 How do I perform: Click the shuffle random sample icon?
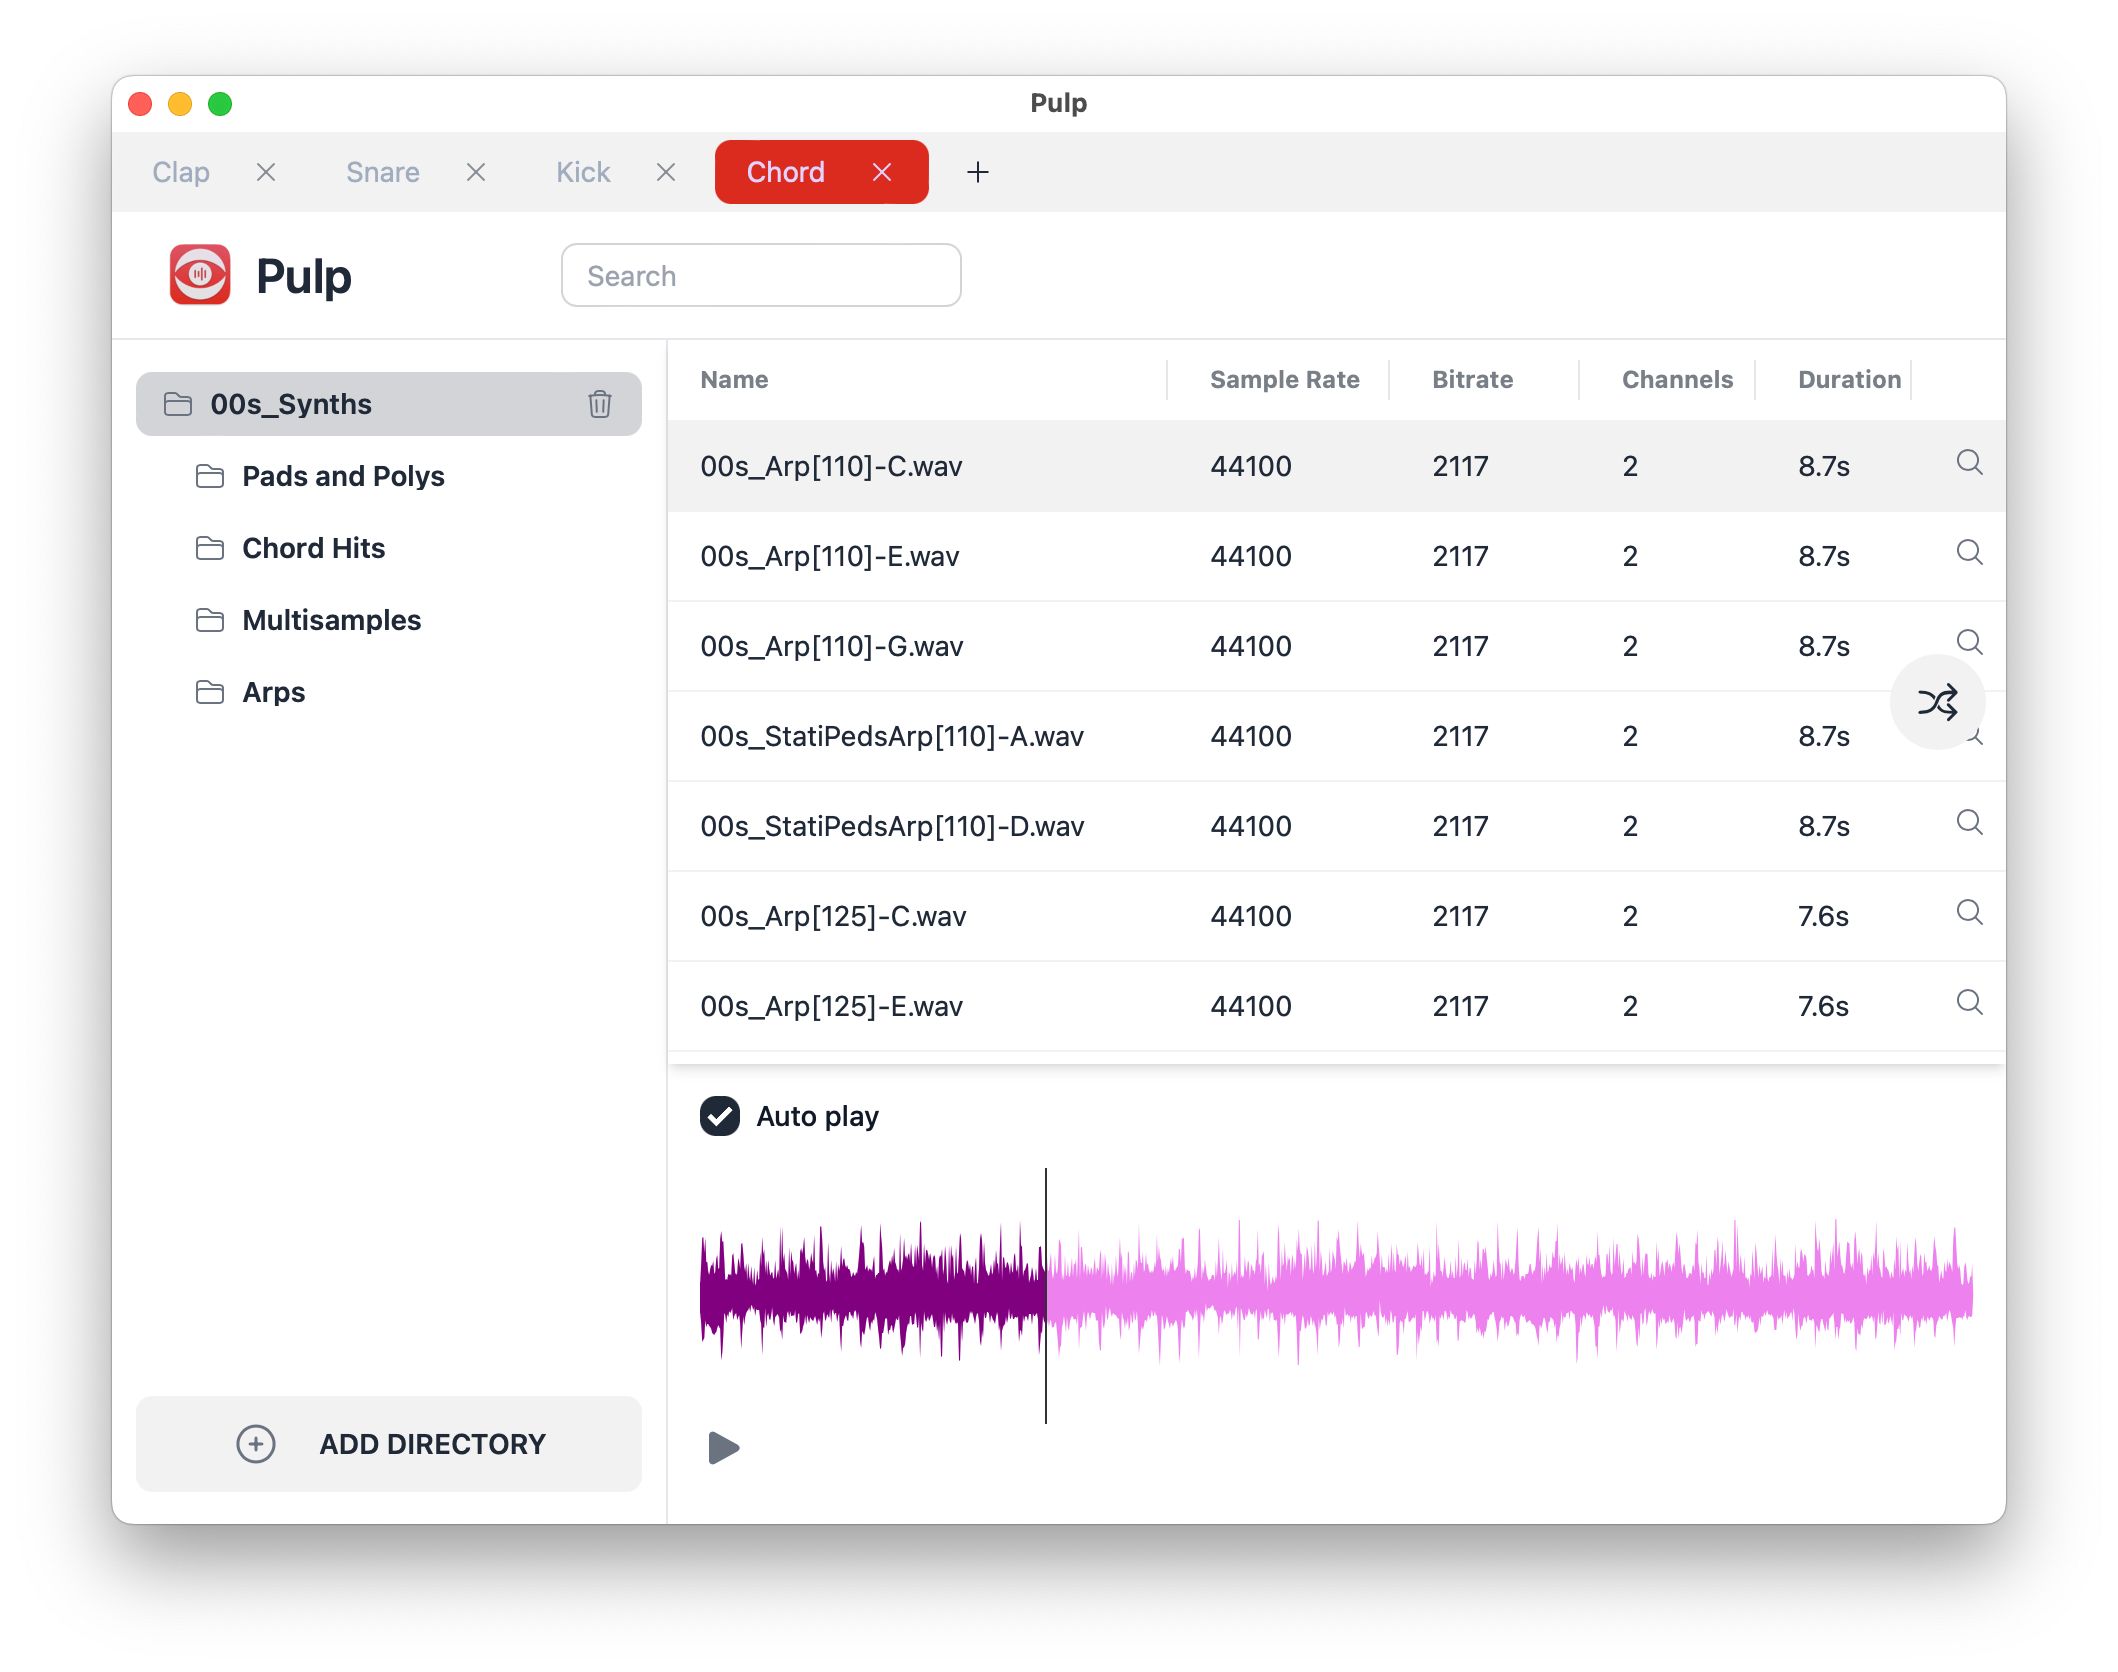click(1938, 702)
